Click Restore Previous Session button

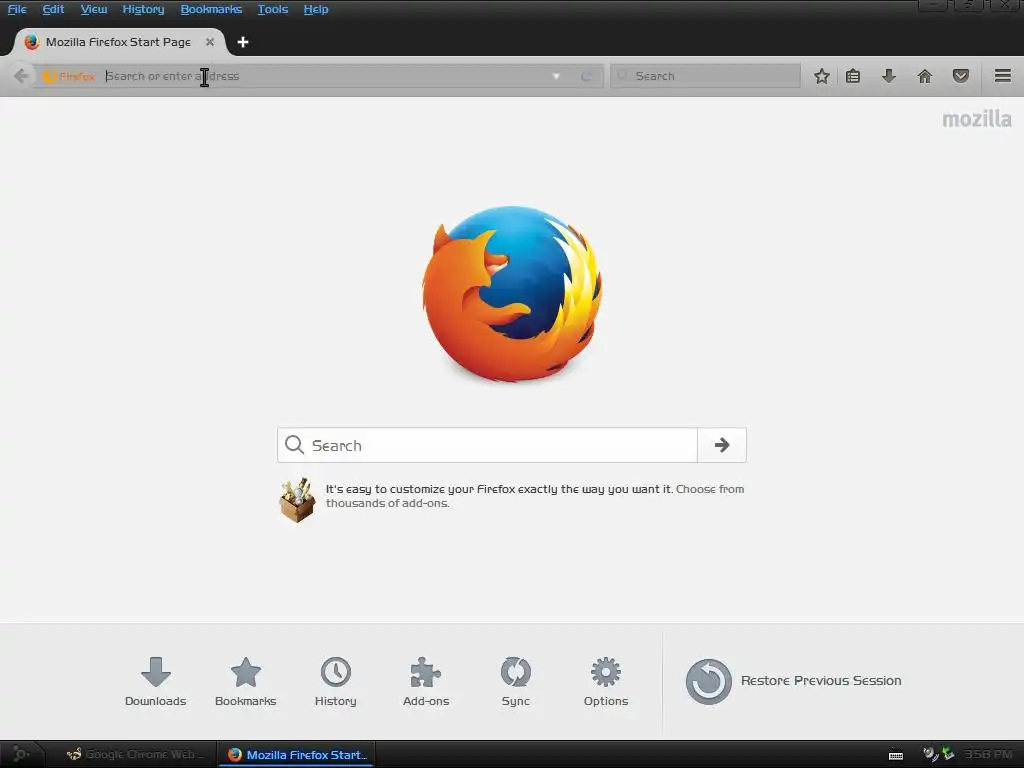[793, 681]
